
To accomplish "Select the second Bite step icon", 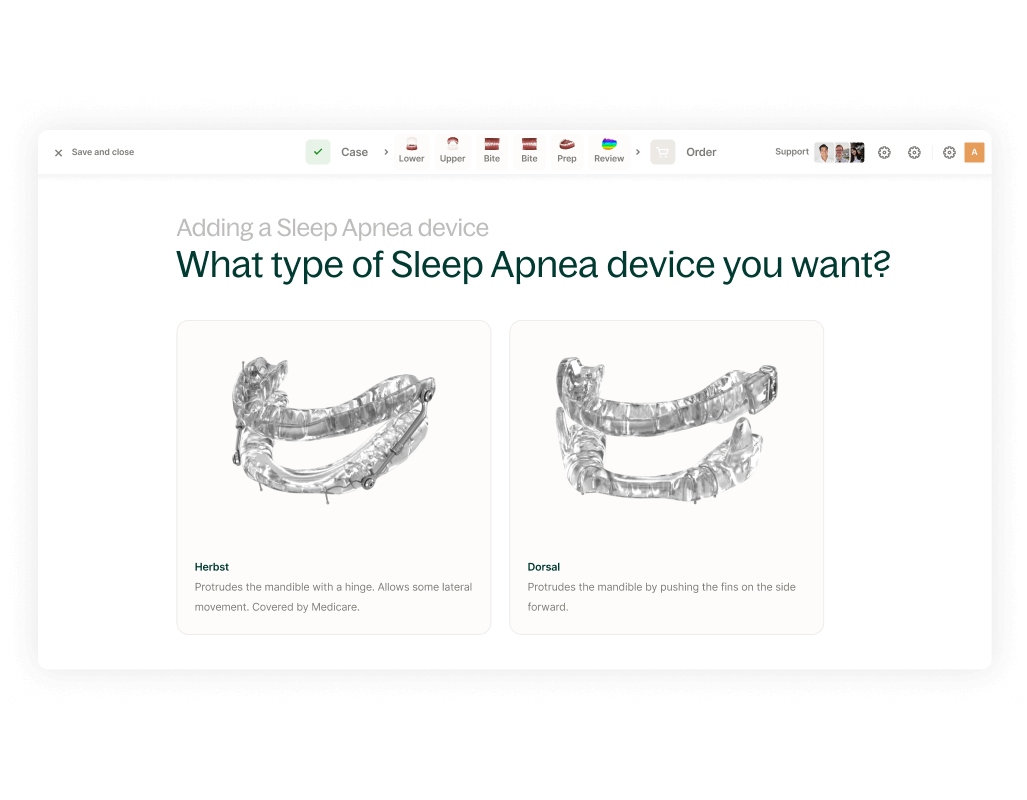I will pos(529,151).
